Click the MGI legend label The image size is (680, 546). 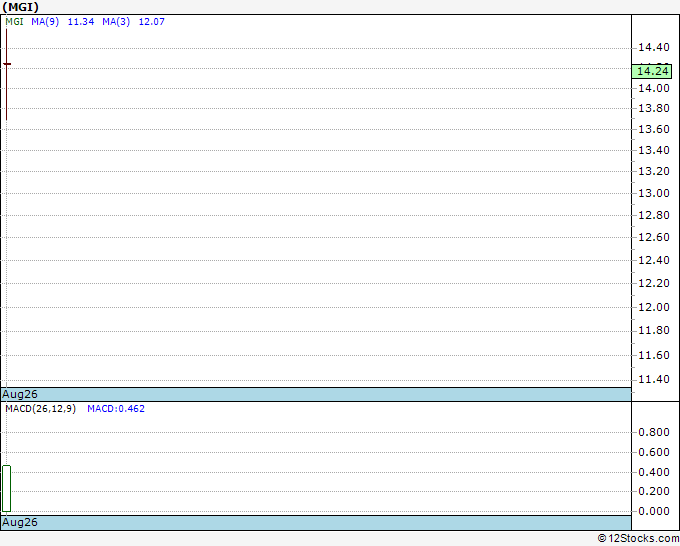[x=14, y=22]
